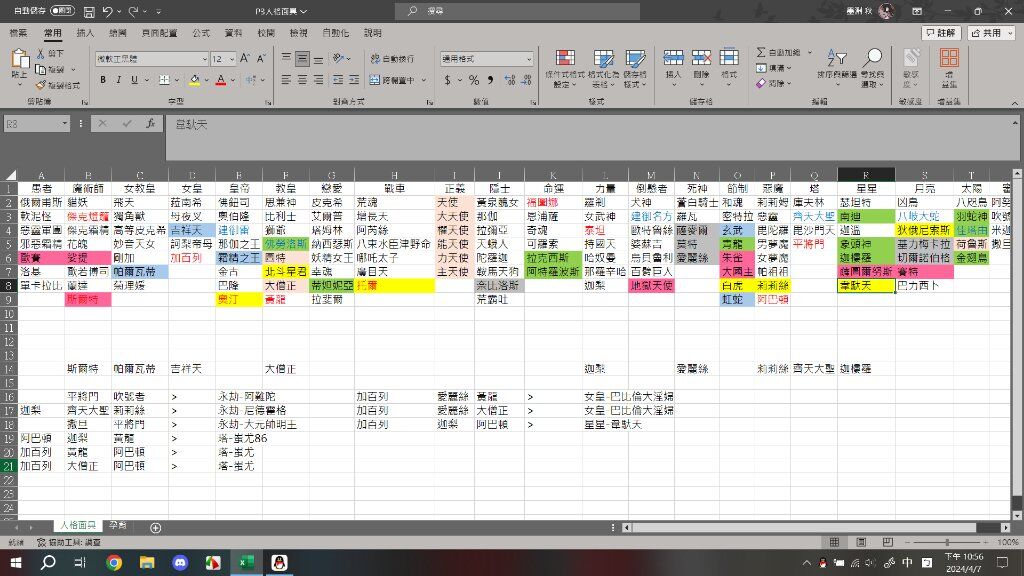Screen dimensions: 1024x576
Task: Add a new sheet with the plus button
Action: tap(155, 527)
